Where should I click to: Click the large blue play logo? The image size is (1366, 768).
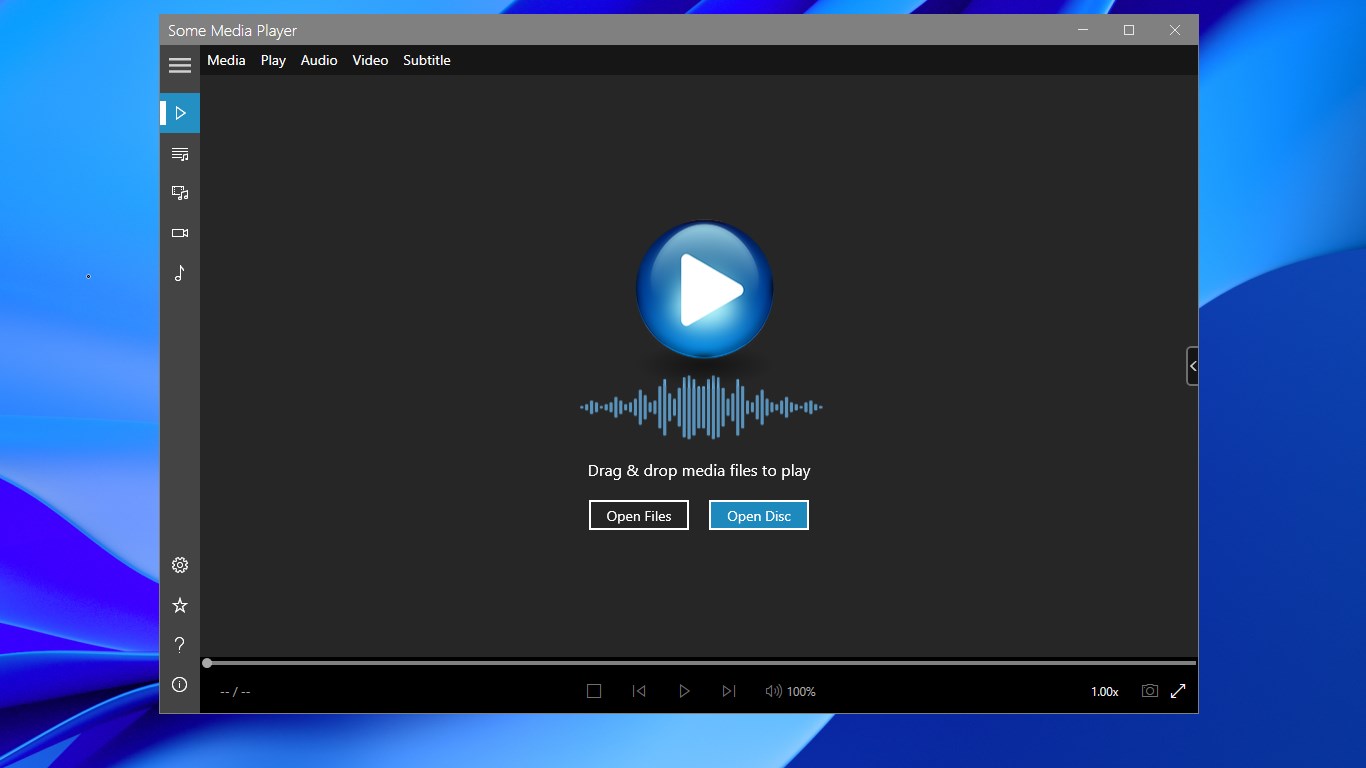point(705,290)
